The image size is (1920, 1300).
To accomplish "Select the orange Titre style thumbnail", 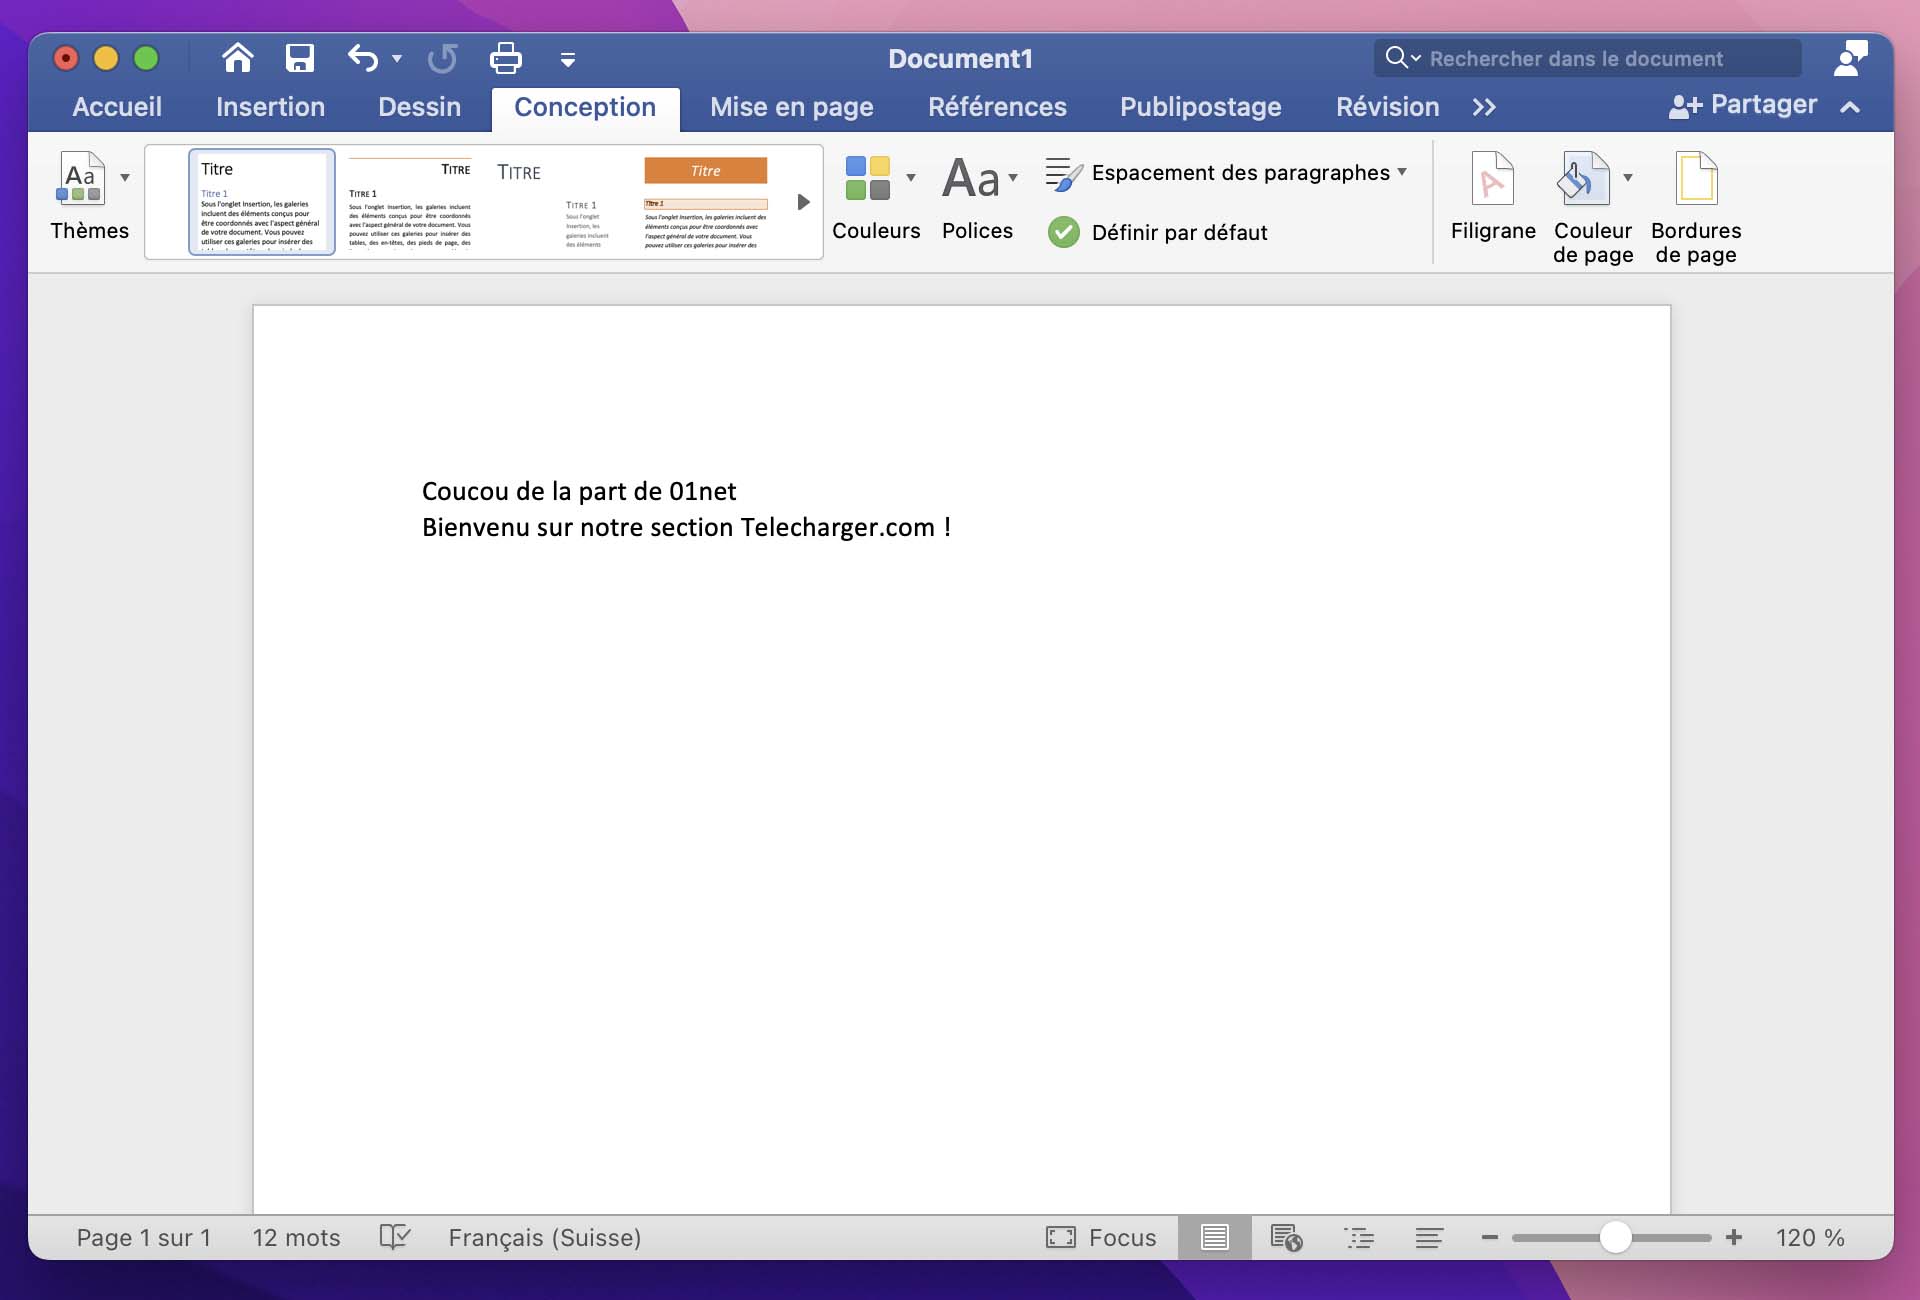I will [x=705, y=202].
